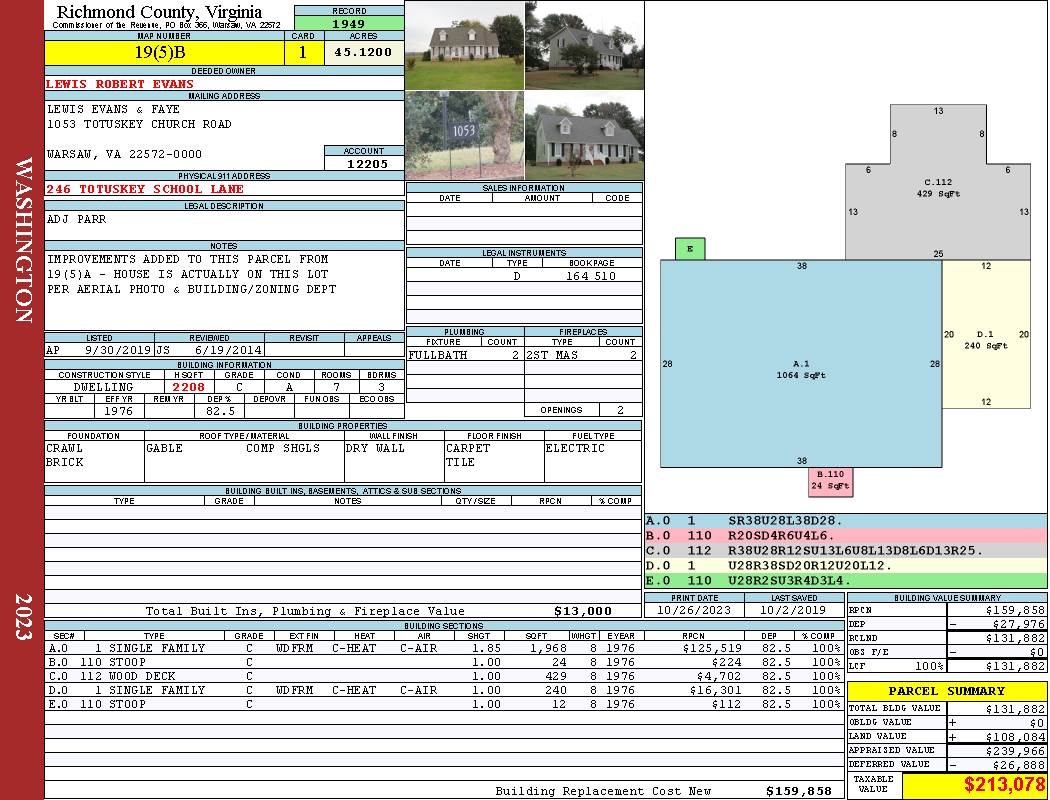Open the mailbox 1053 photo thumbnail
1050x800 pixels.
[464, 136]
